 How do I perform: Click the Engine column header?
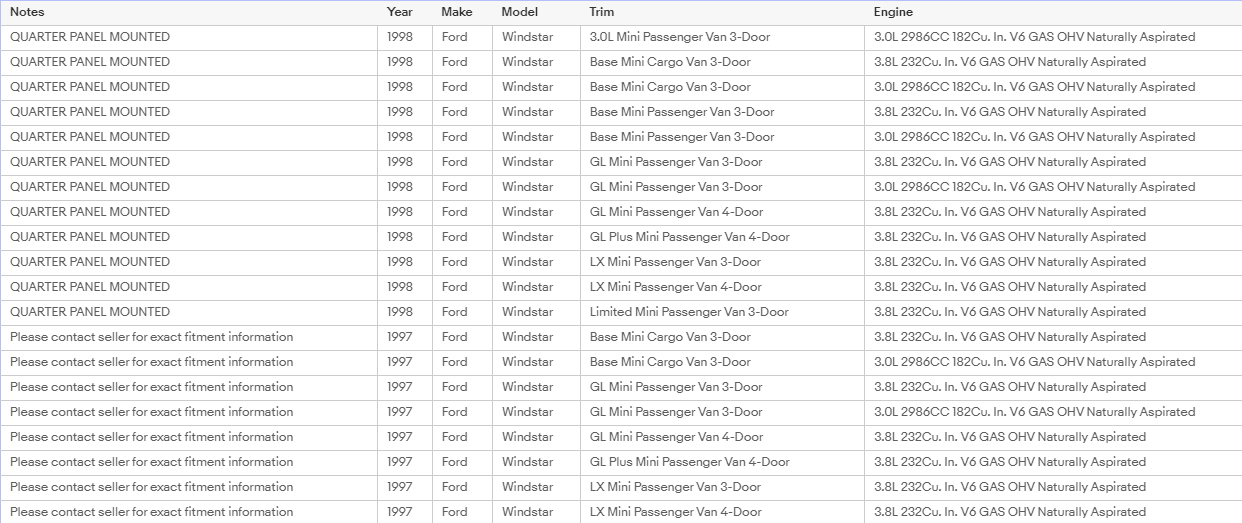pos(893,12)
